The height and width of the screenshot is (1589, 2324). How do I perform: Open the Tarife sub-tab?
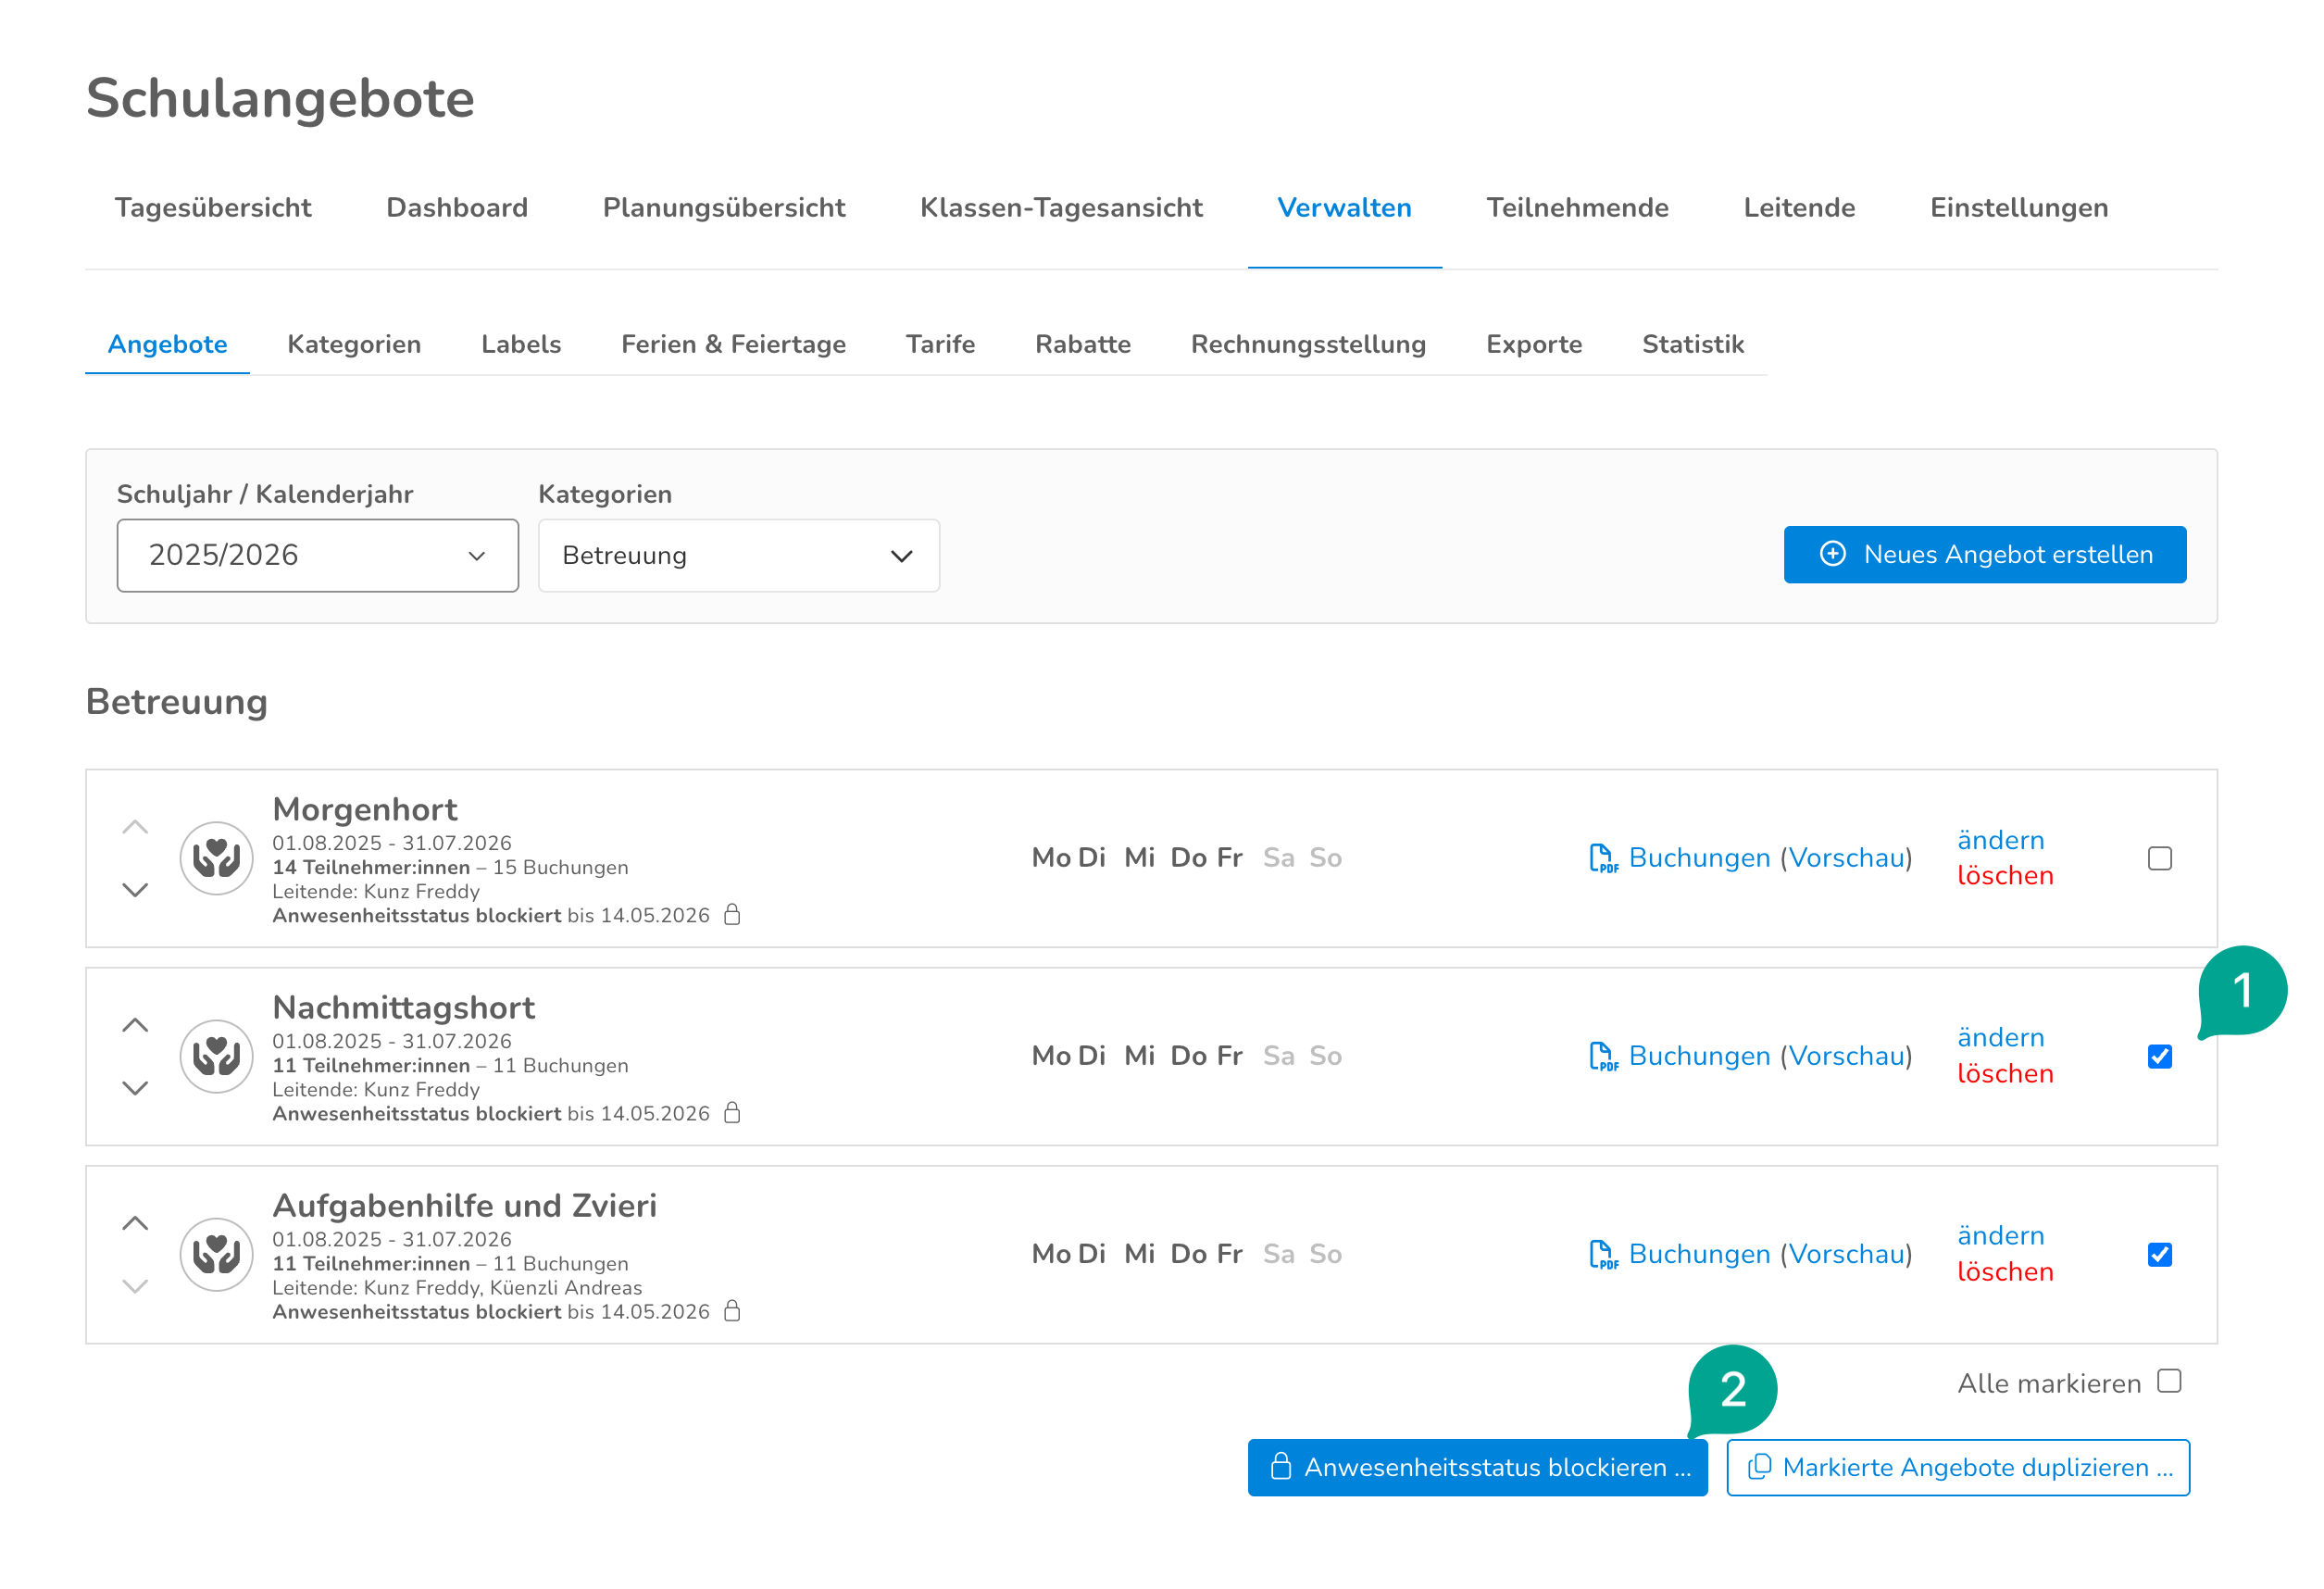coord(940,344)
